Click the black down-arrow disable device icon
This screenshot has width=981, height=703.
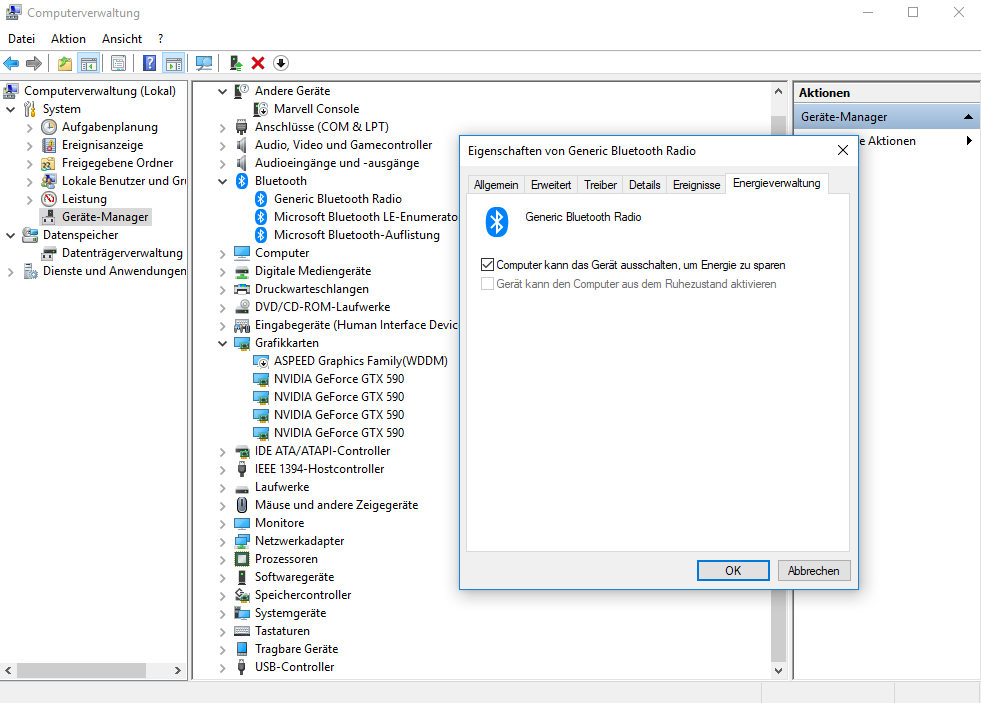(x=281, y=63)
